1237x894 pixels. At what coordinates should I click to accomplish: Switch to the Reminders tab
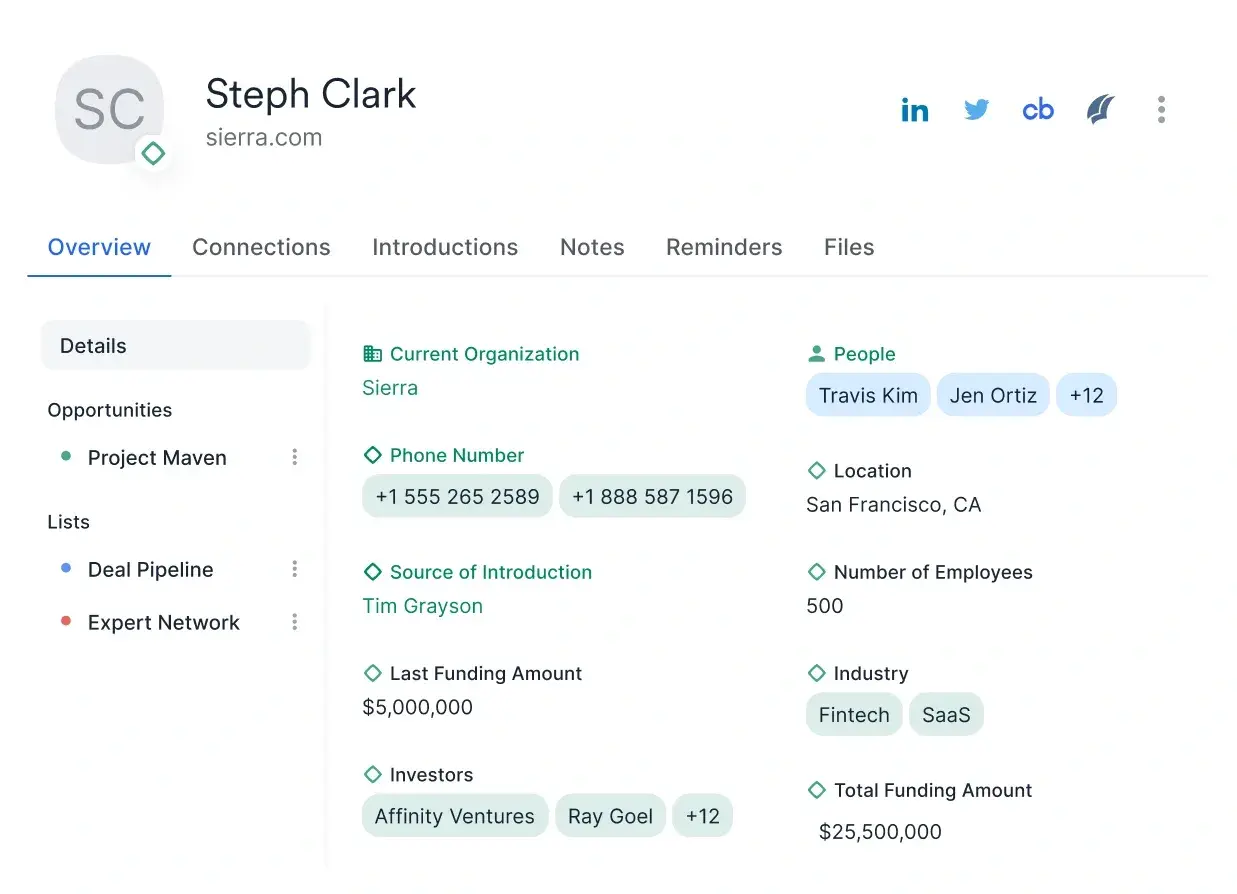tap(723, 247)
